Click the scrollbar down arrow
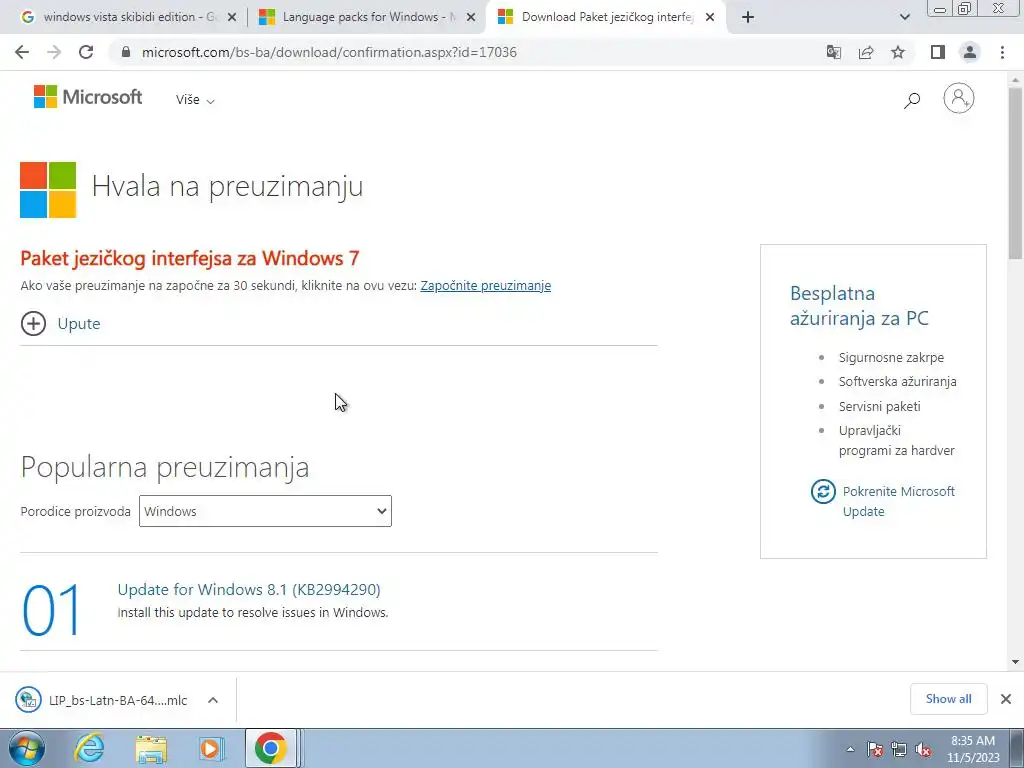Viewport: 1024px width, 768px height. 1015,662
